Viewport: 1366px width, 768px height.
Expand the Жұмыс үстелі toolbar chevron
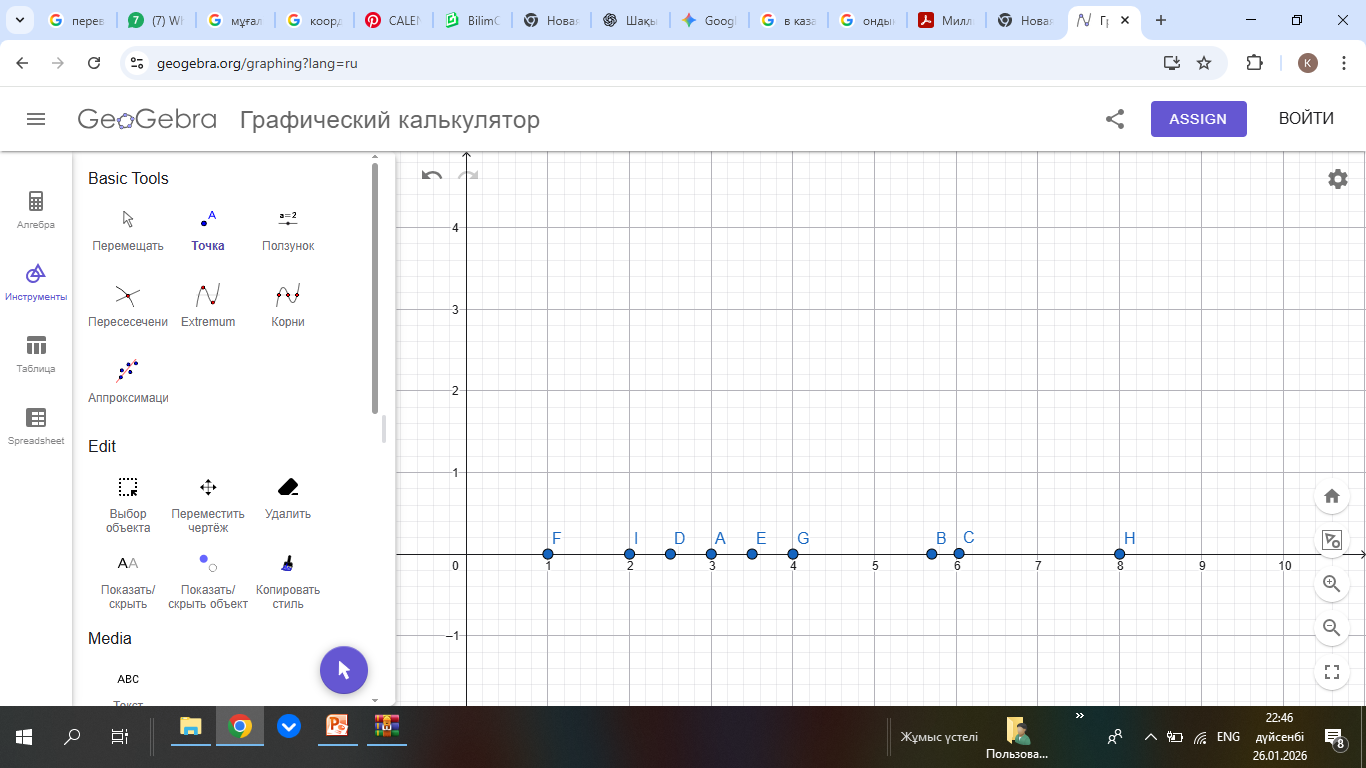click(x=1080, y=716)
